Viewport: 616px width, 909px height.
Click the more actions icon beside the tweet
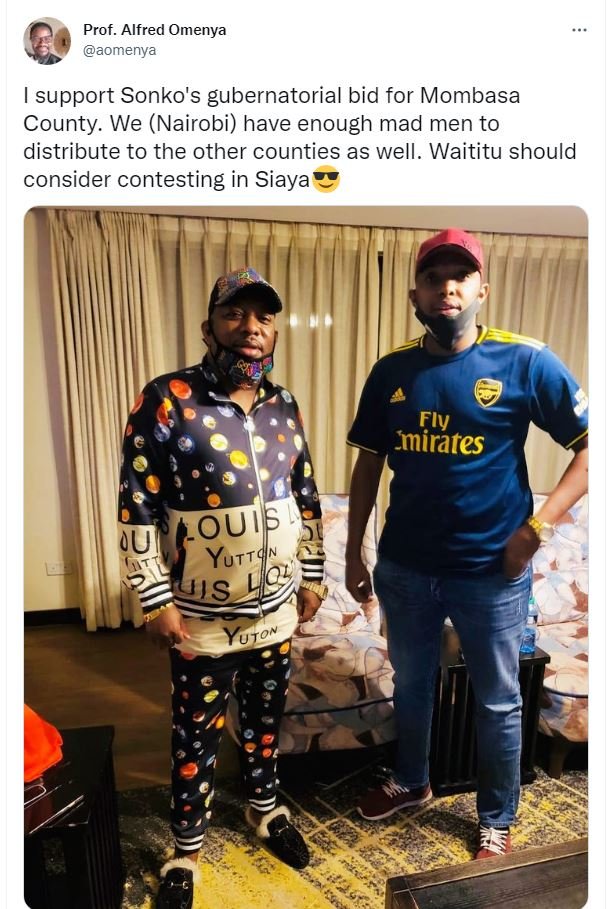pyautogui.click(x=578, y=30)
